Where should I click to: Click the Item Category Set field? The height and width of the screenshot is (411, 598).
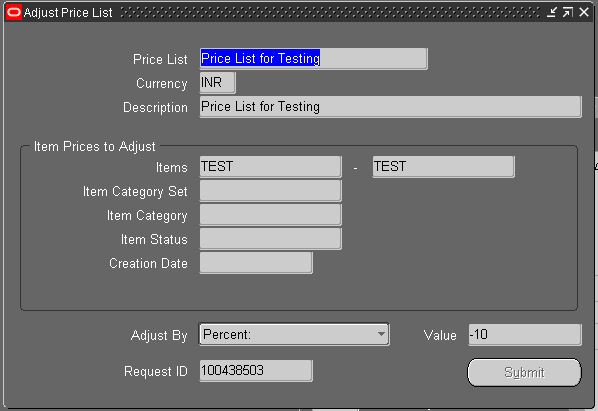[270, 191]
